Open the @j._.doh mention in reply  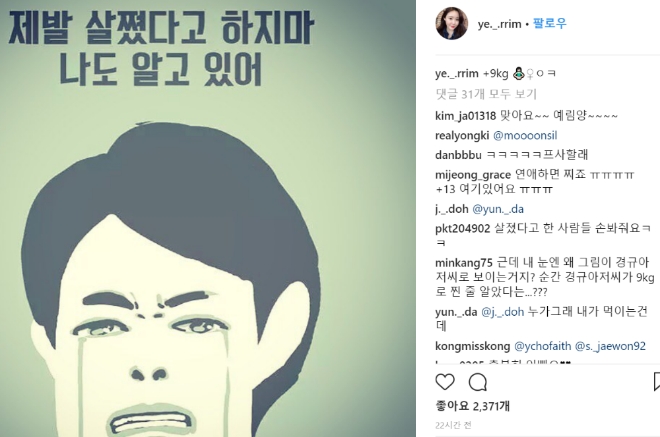point(503,312)
